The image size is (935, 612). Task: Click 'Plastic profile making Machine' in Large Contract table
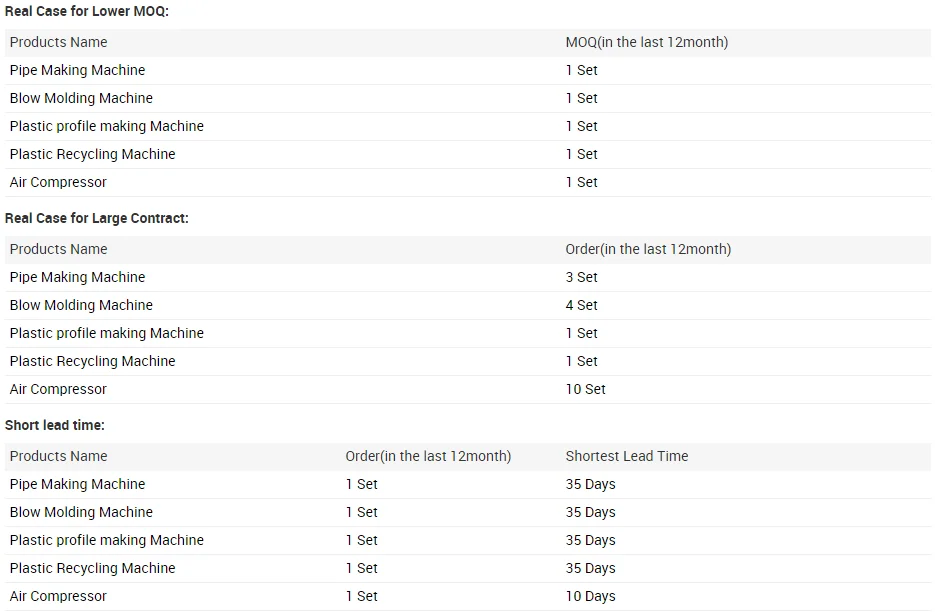click(x=106, y=333)
